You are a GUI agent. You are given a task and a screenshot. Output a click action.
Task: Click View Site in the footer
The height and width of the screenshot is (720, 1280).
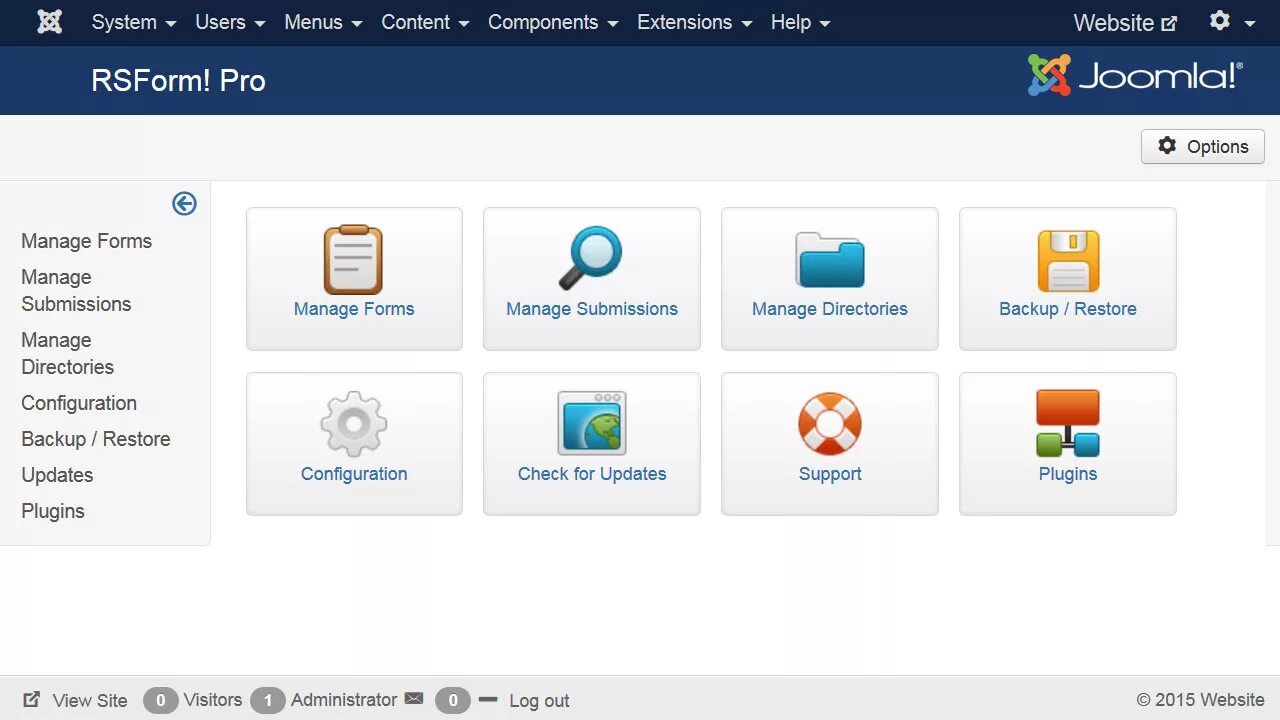coord(90,701)
